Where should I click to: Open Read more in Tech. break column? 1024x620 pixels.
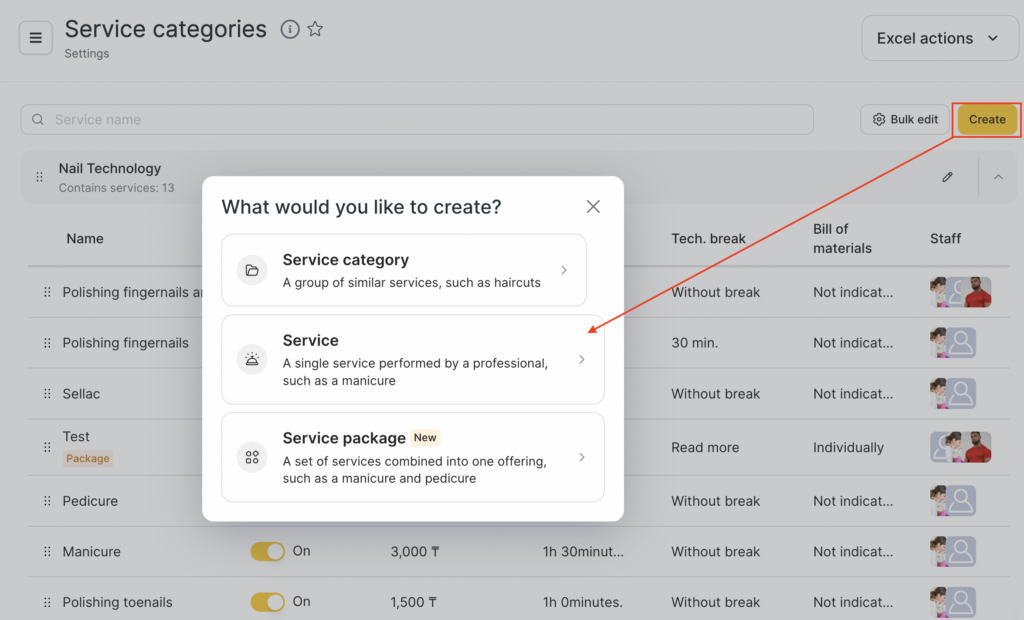pos(705,447)
